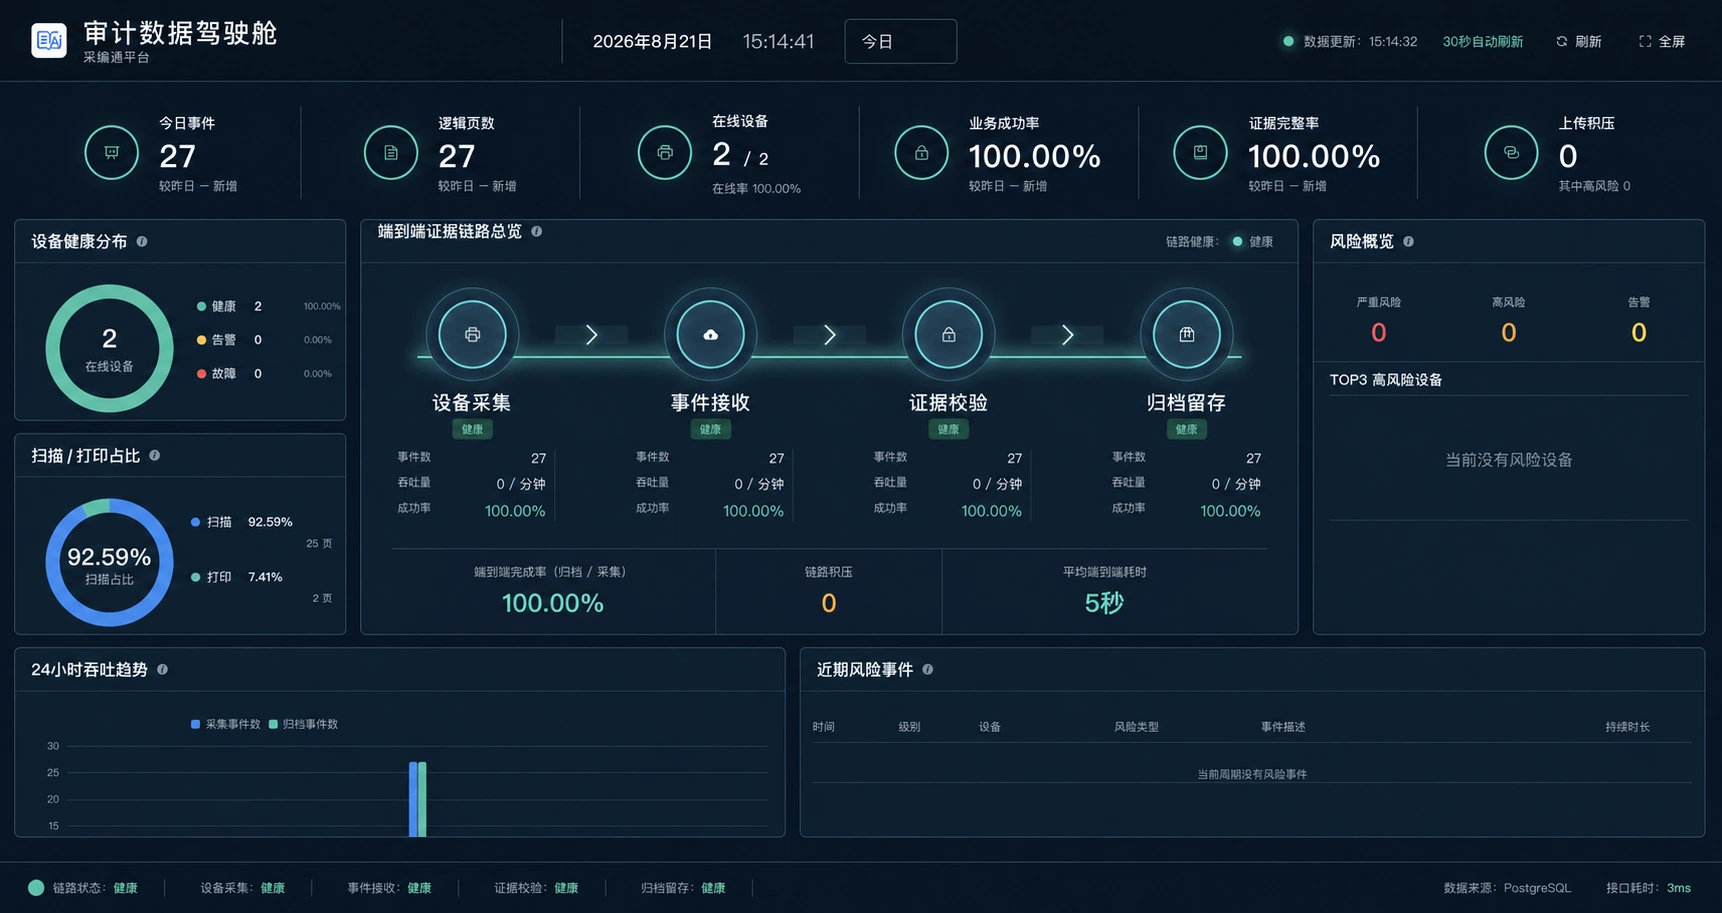This screenshot has width=1722, height=913.
Task: Click the 今日事件 card icon
Action: pyautogui.click(x=111, y=153)
